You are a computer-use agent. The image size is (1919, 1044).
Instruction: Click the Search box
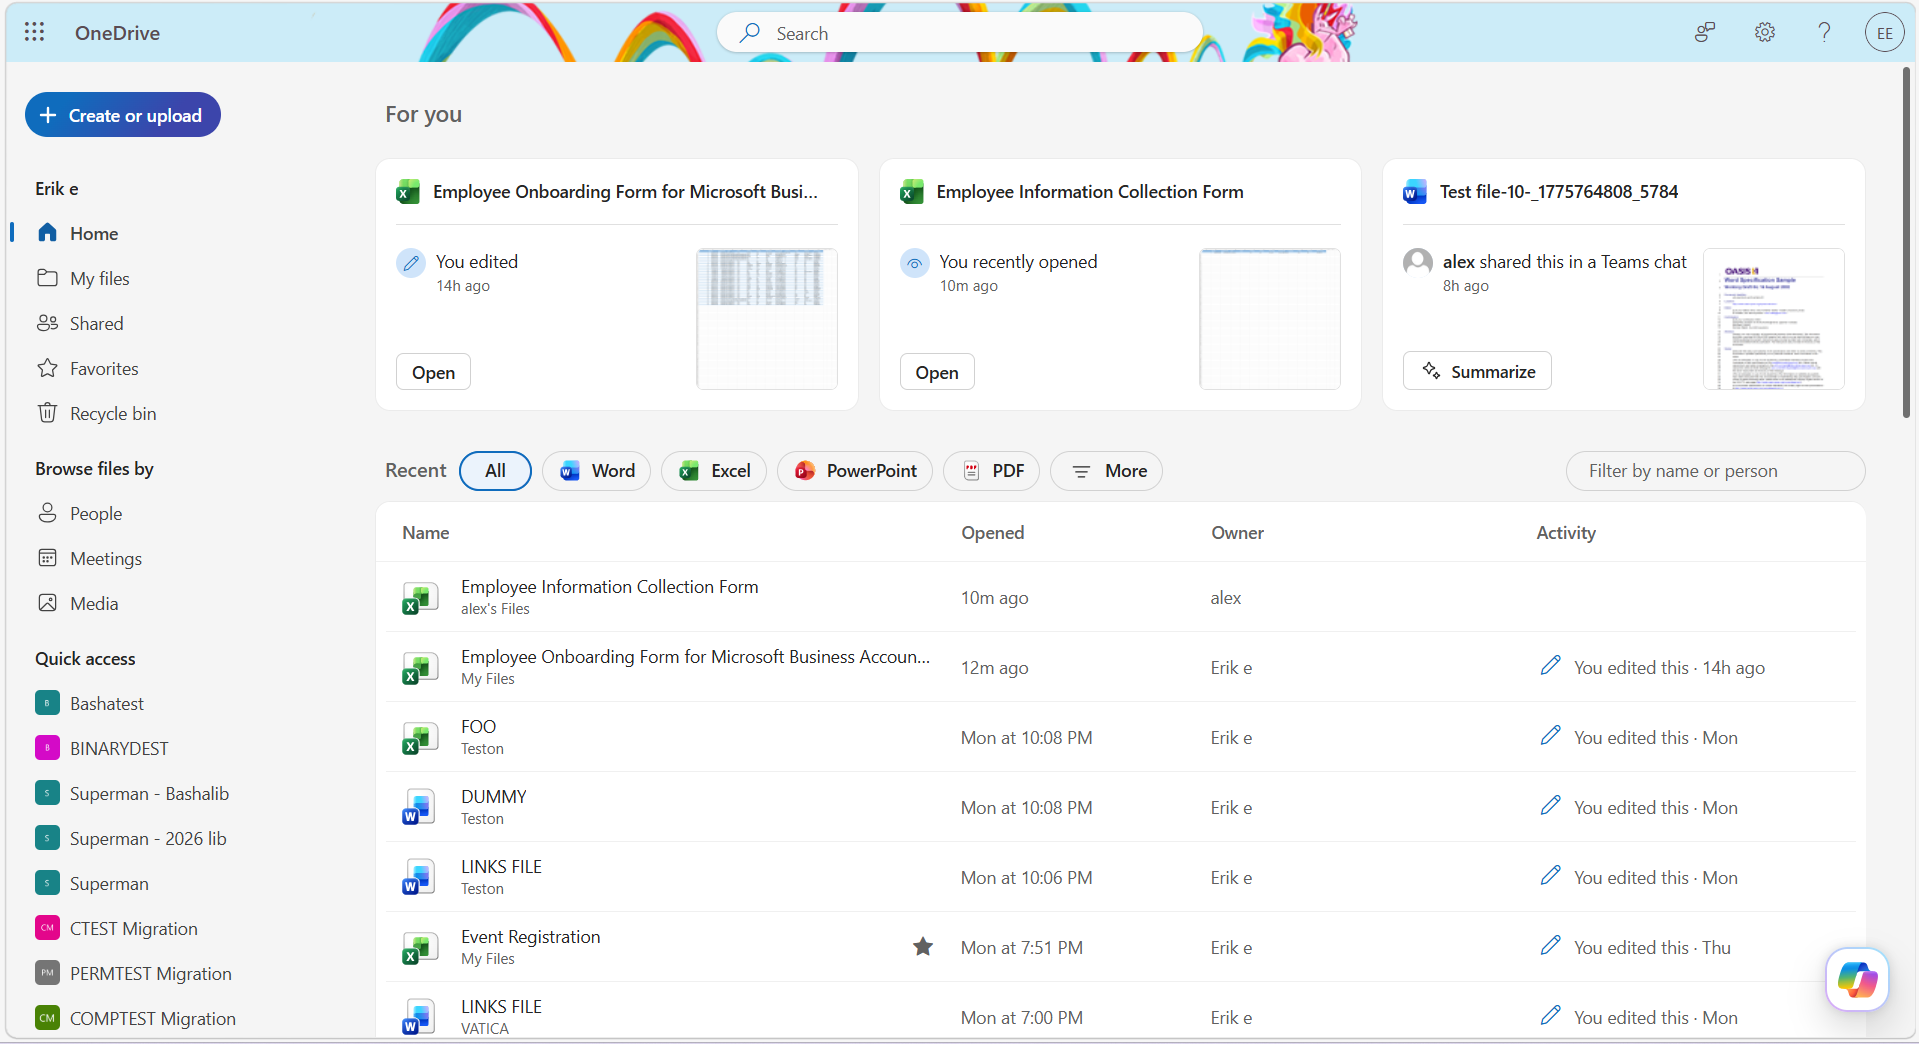point(960,33)
